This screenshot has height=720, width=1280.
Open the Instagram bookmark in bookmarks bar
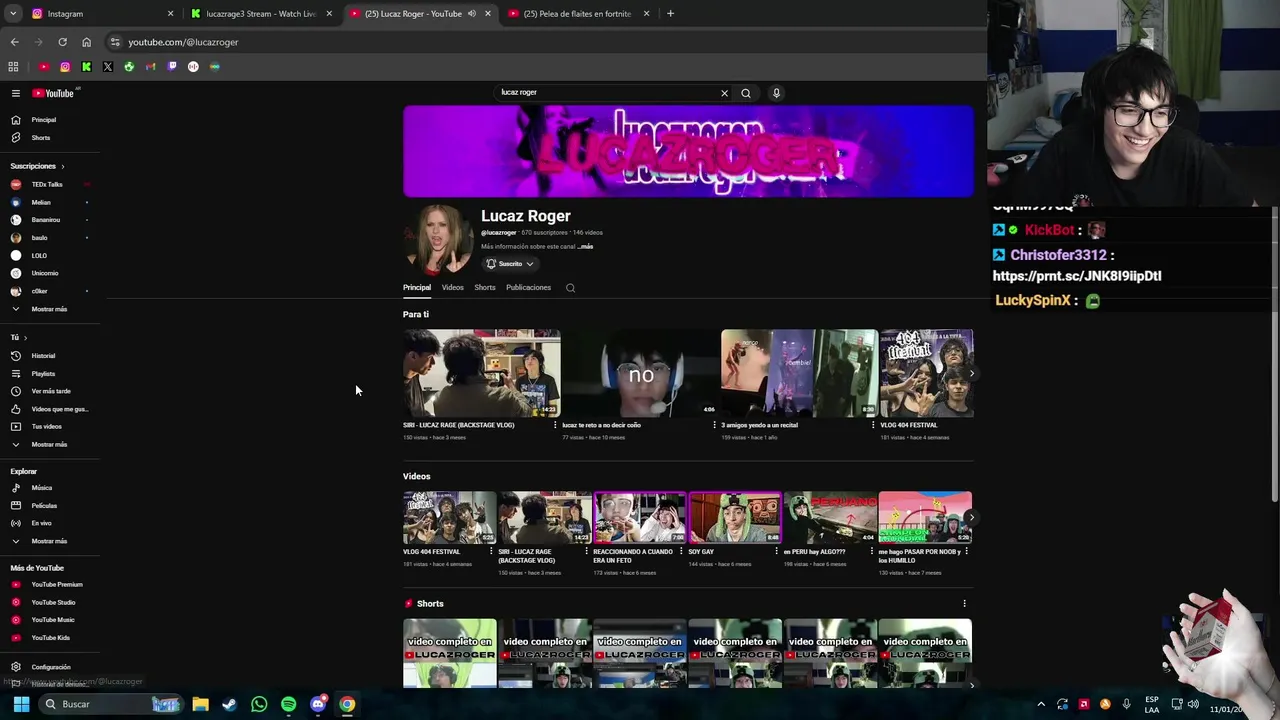tap(65, 67)
